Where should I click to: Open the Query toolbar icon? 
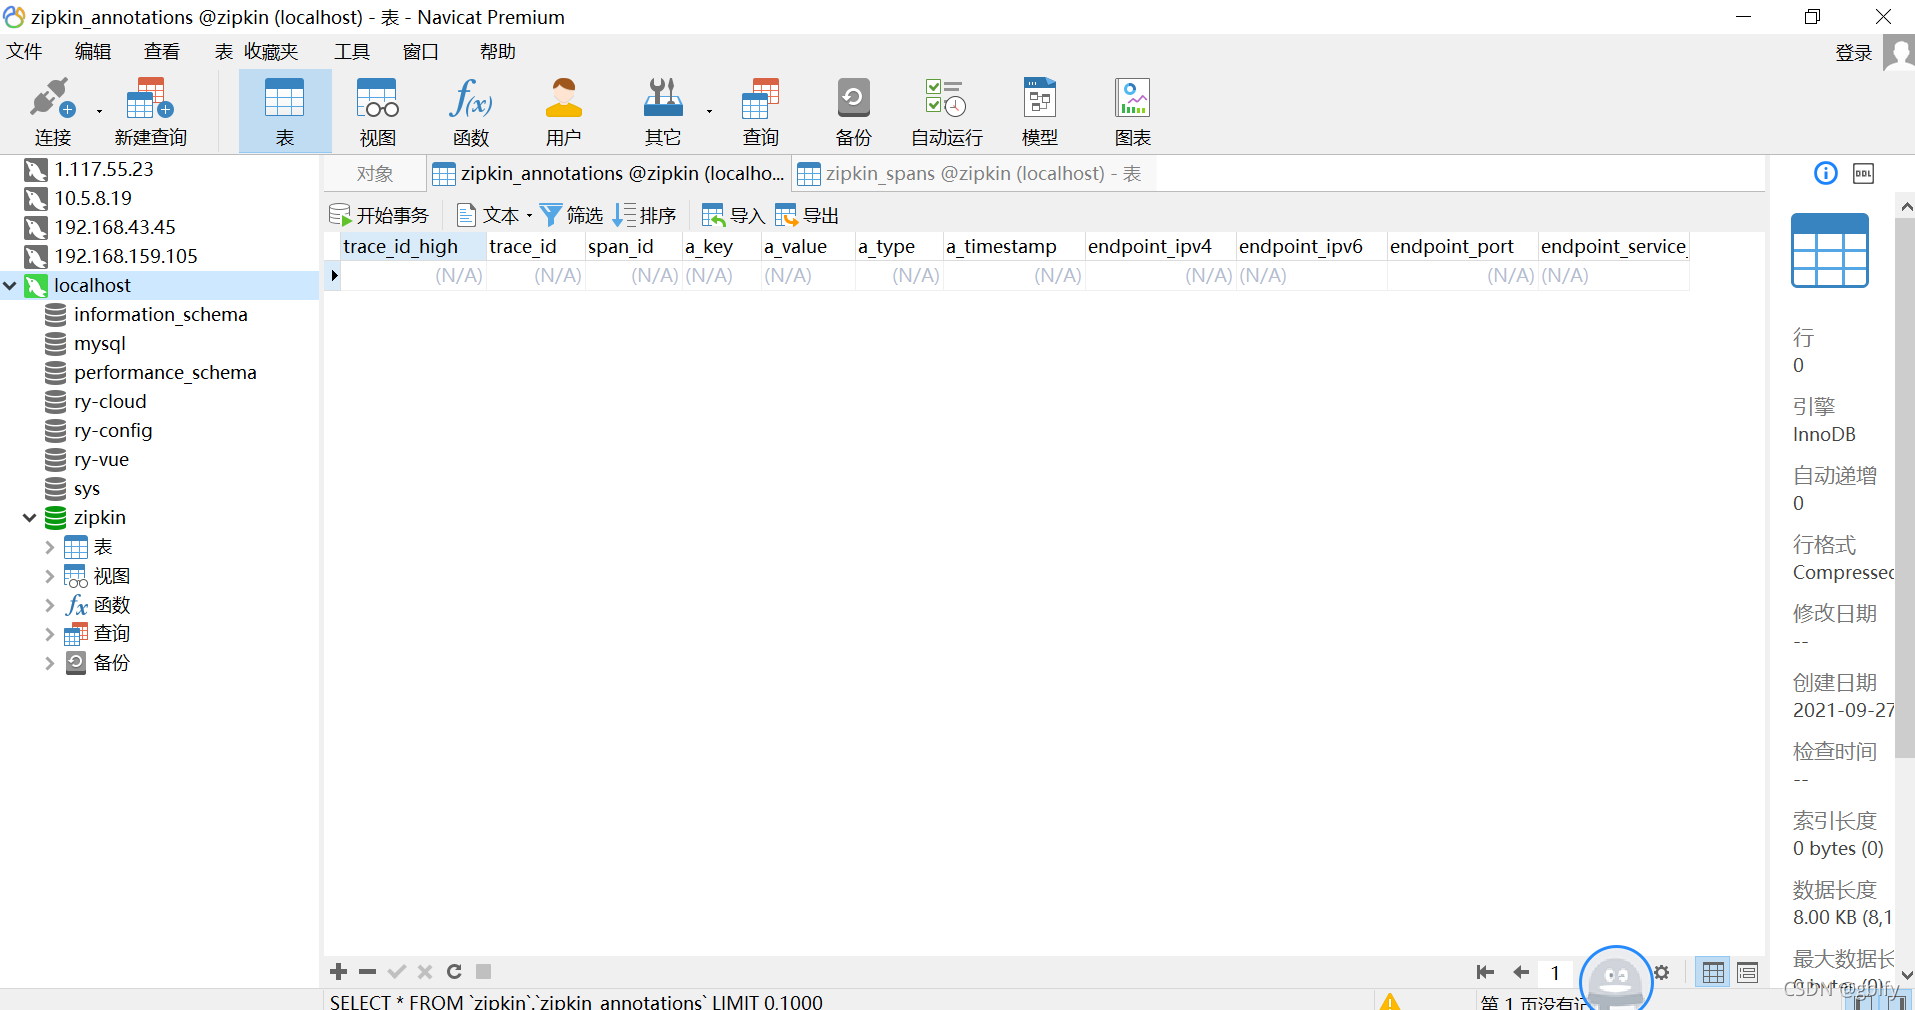pos(760,111)
